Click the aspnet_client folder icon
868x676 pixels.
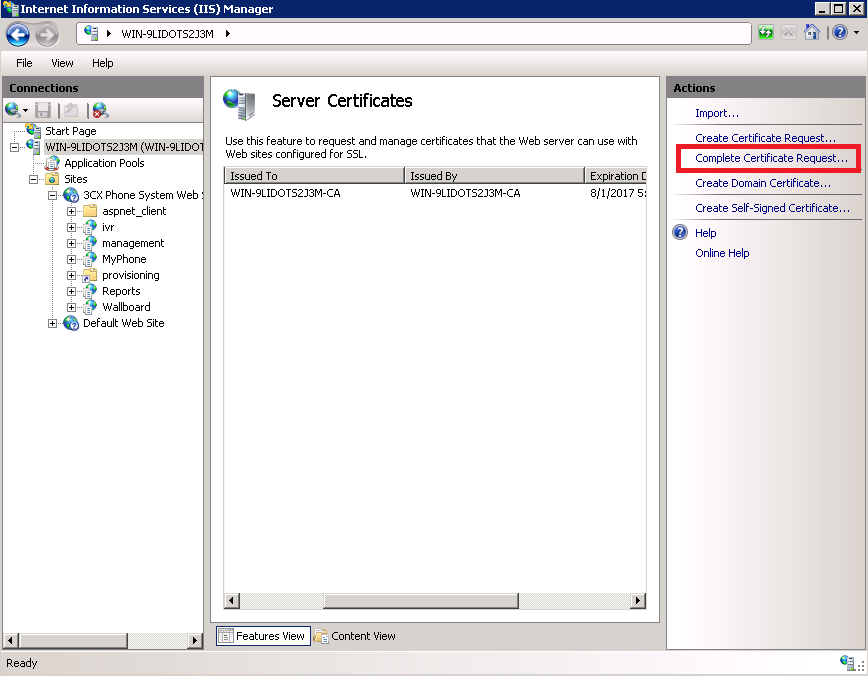90,211
